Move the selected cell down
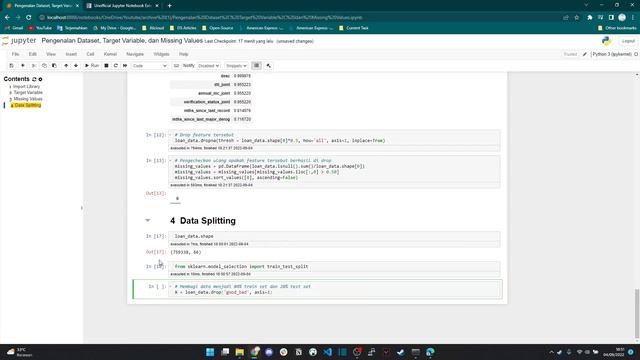 76,66
